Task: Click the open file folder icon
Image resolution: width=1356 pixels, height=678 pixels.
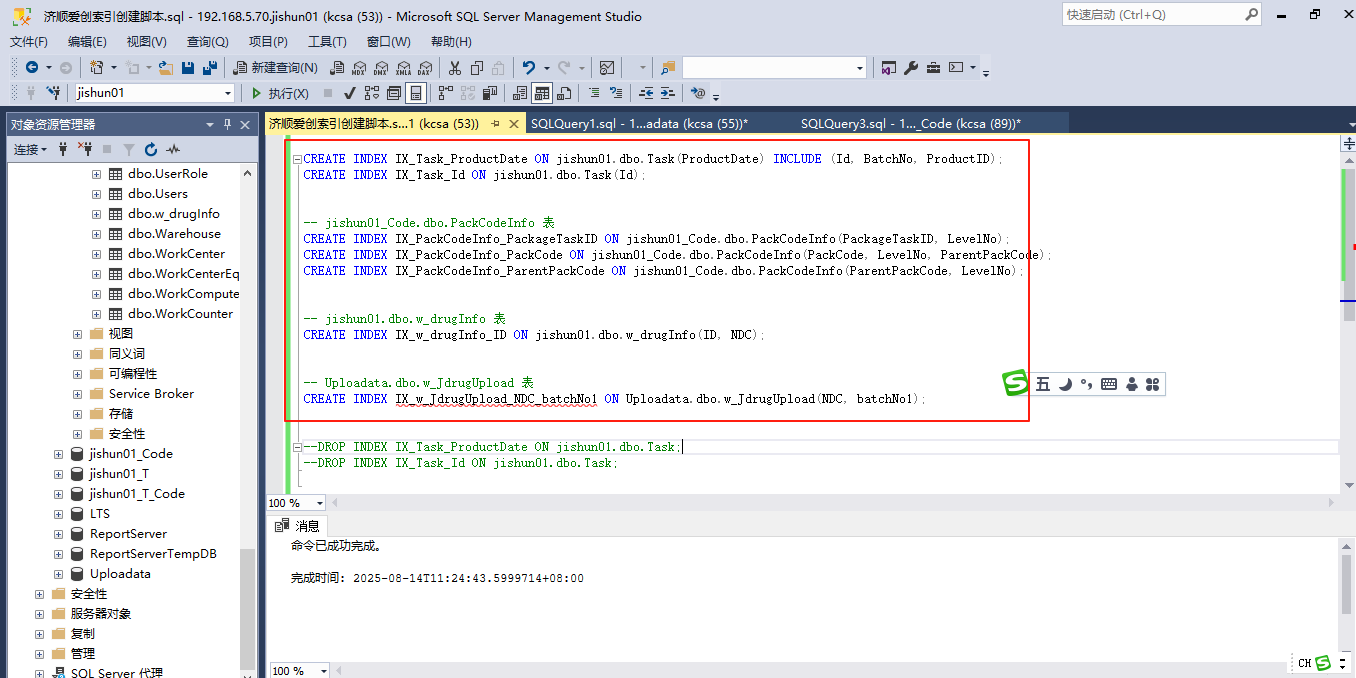Action: (165, 67)
